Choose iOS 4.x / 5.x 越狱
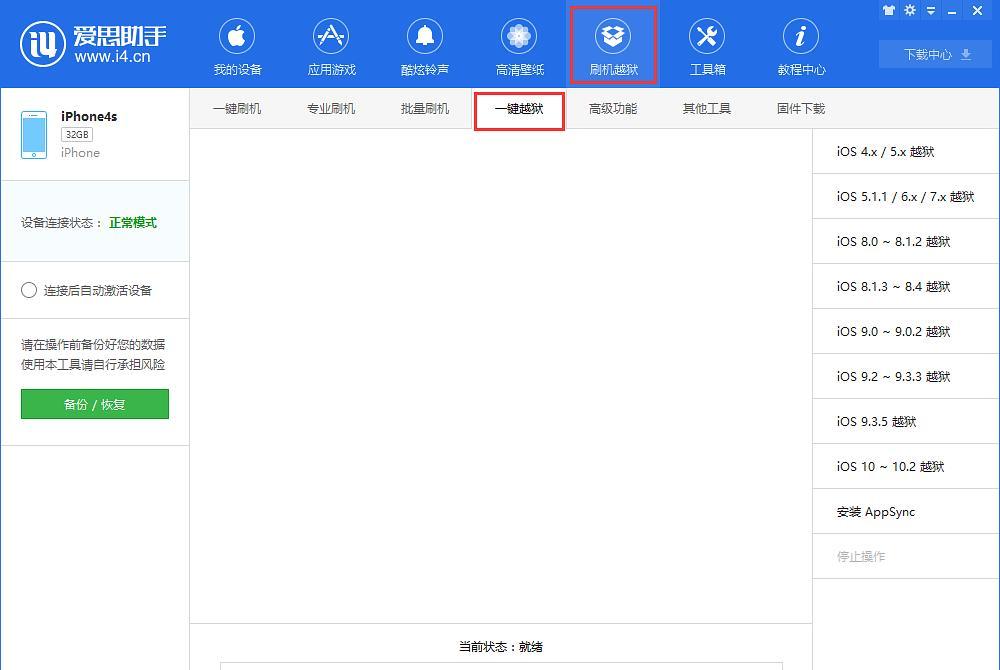 906,152
